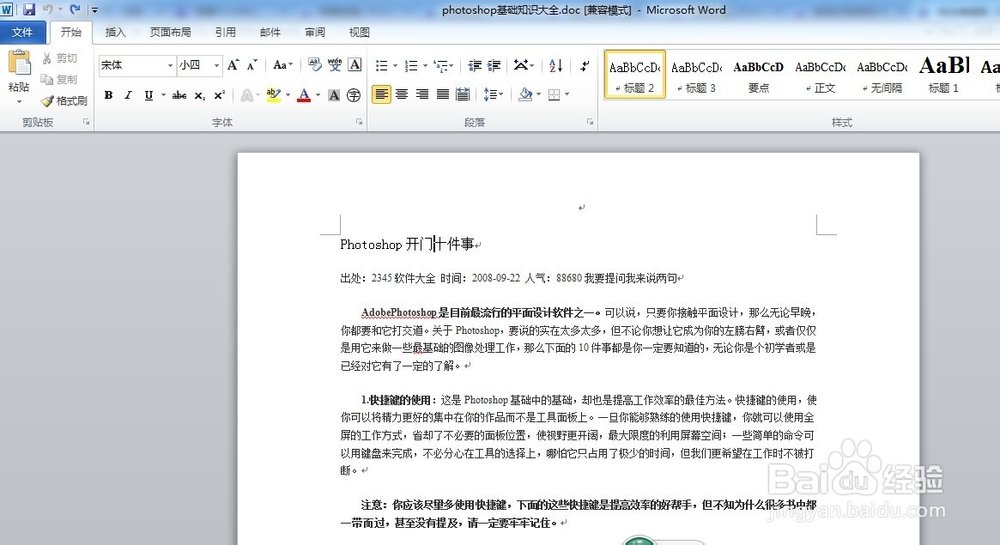Screen dimensions: 1000x545
Task: Click the Save icon in quick access toolbar
Action: pos(29,10)
